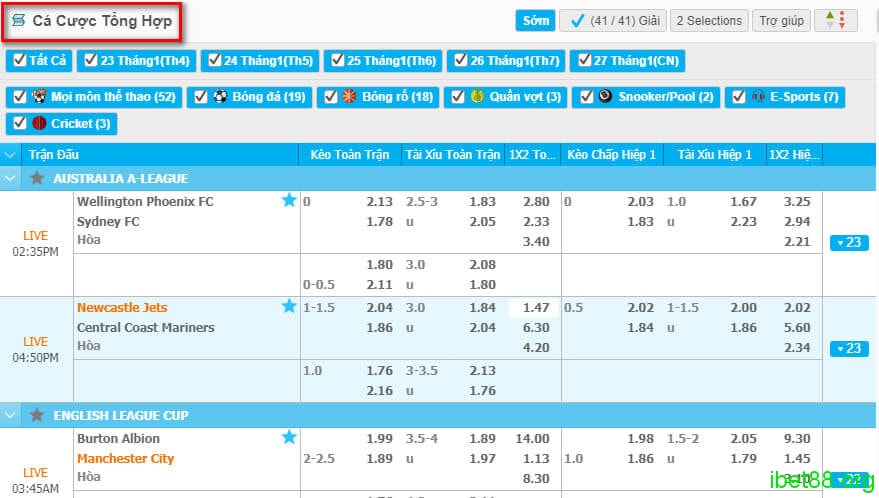Select the Sớm tab button
Screen dimensions: 879x498
coord(535,21)
